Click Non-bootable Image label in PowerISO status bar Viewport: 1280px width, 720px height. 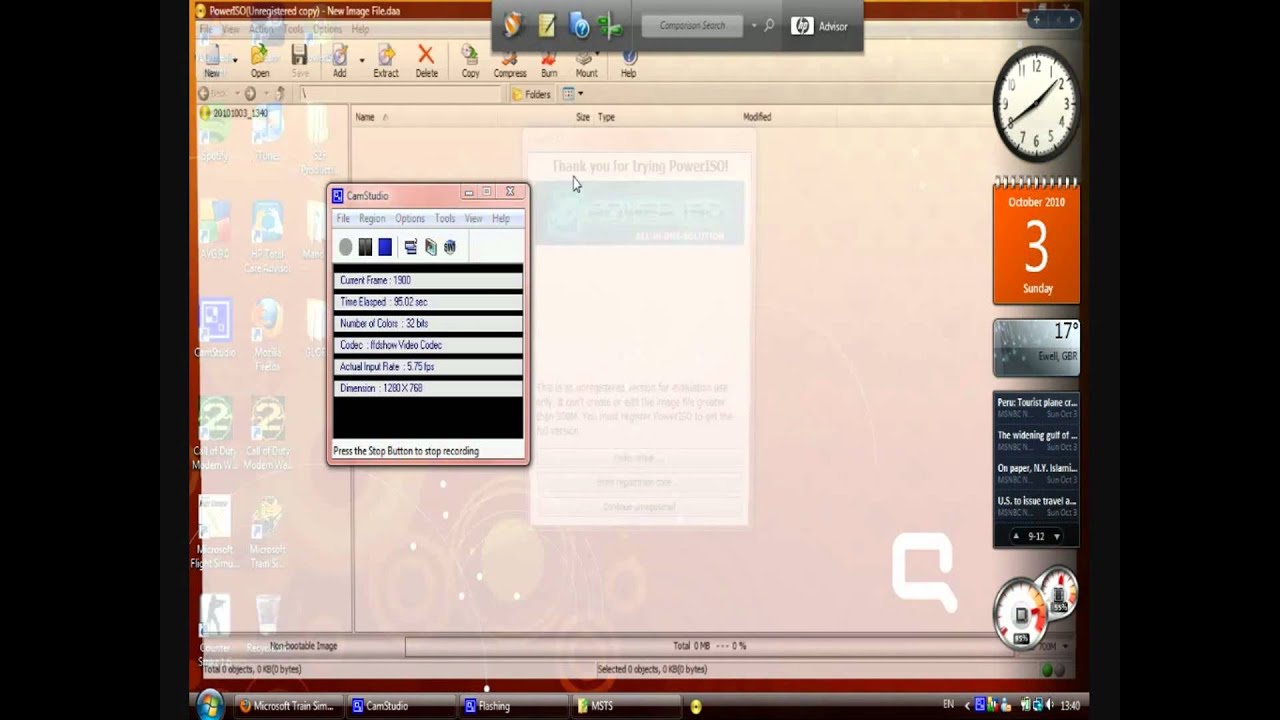[x=303, y=646]
